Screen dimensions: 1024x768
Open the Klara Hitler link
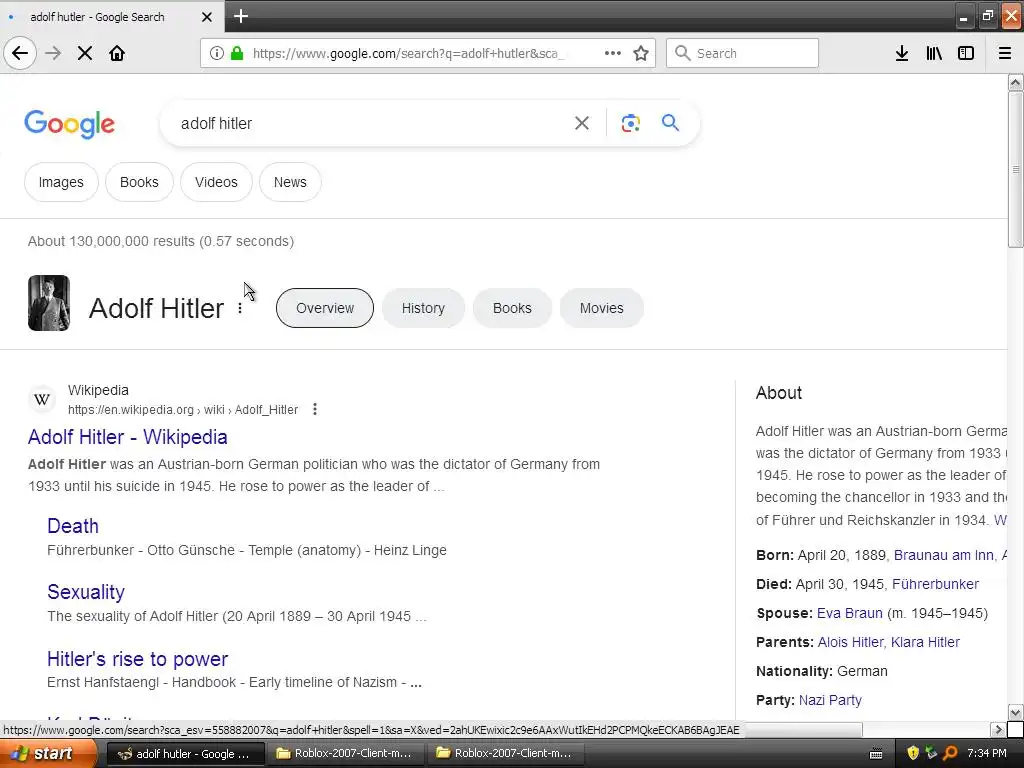click(x=925, y=642)
